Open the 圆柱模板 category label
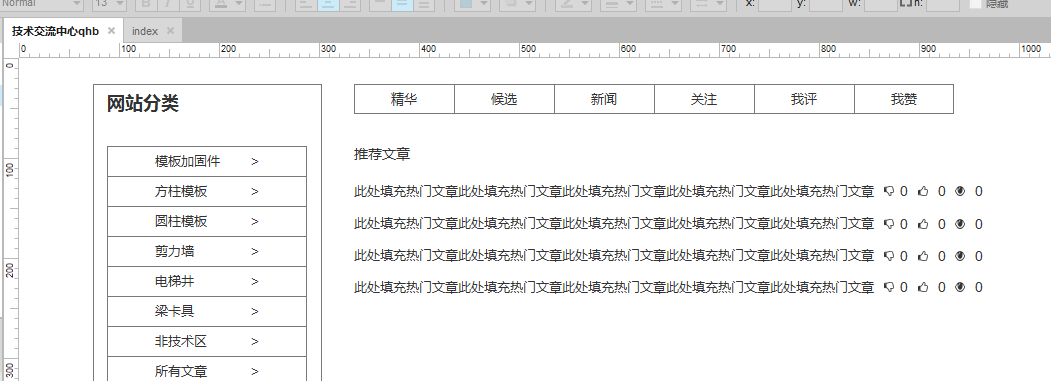1051x381 pixels. [x=181, y=221]
